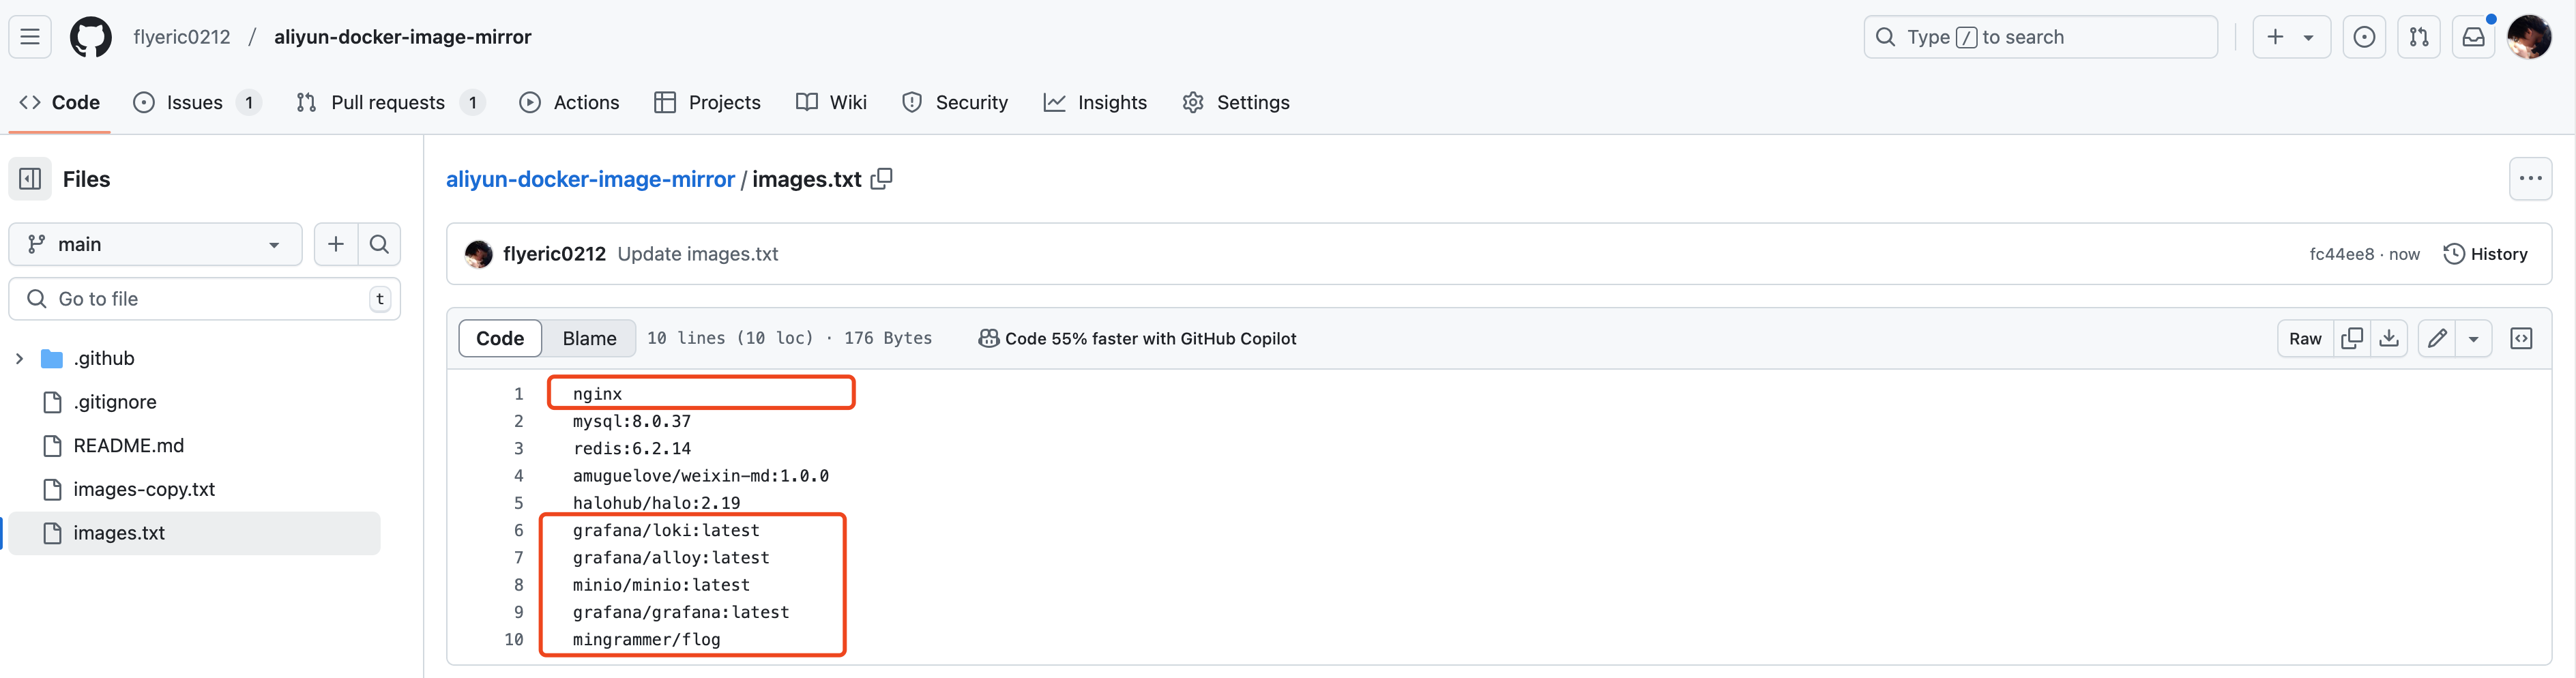Open the Raw file view
Image resolution: width=2576 pixels, height=678 pixels.
pos(2306,339)
